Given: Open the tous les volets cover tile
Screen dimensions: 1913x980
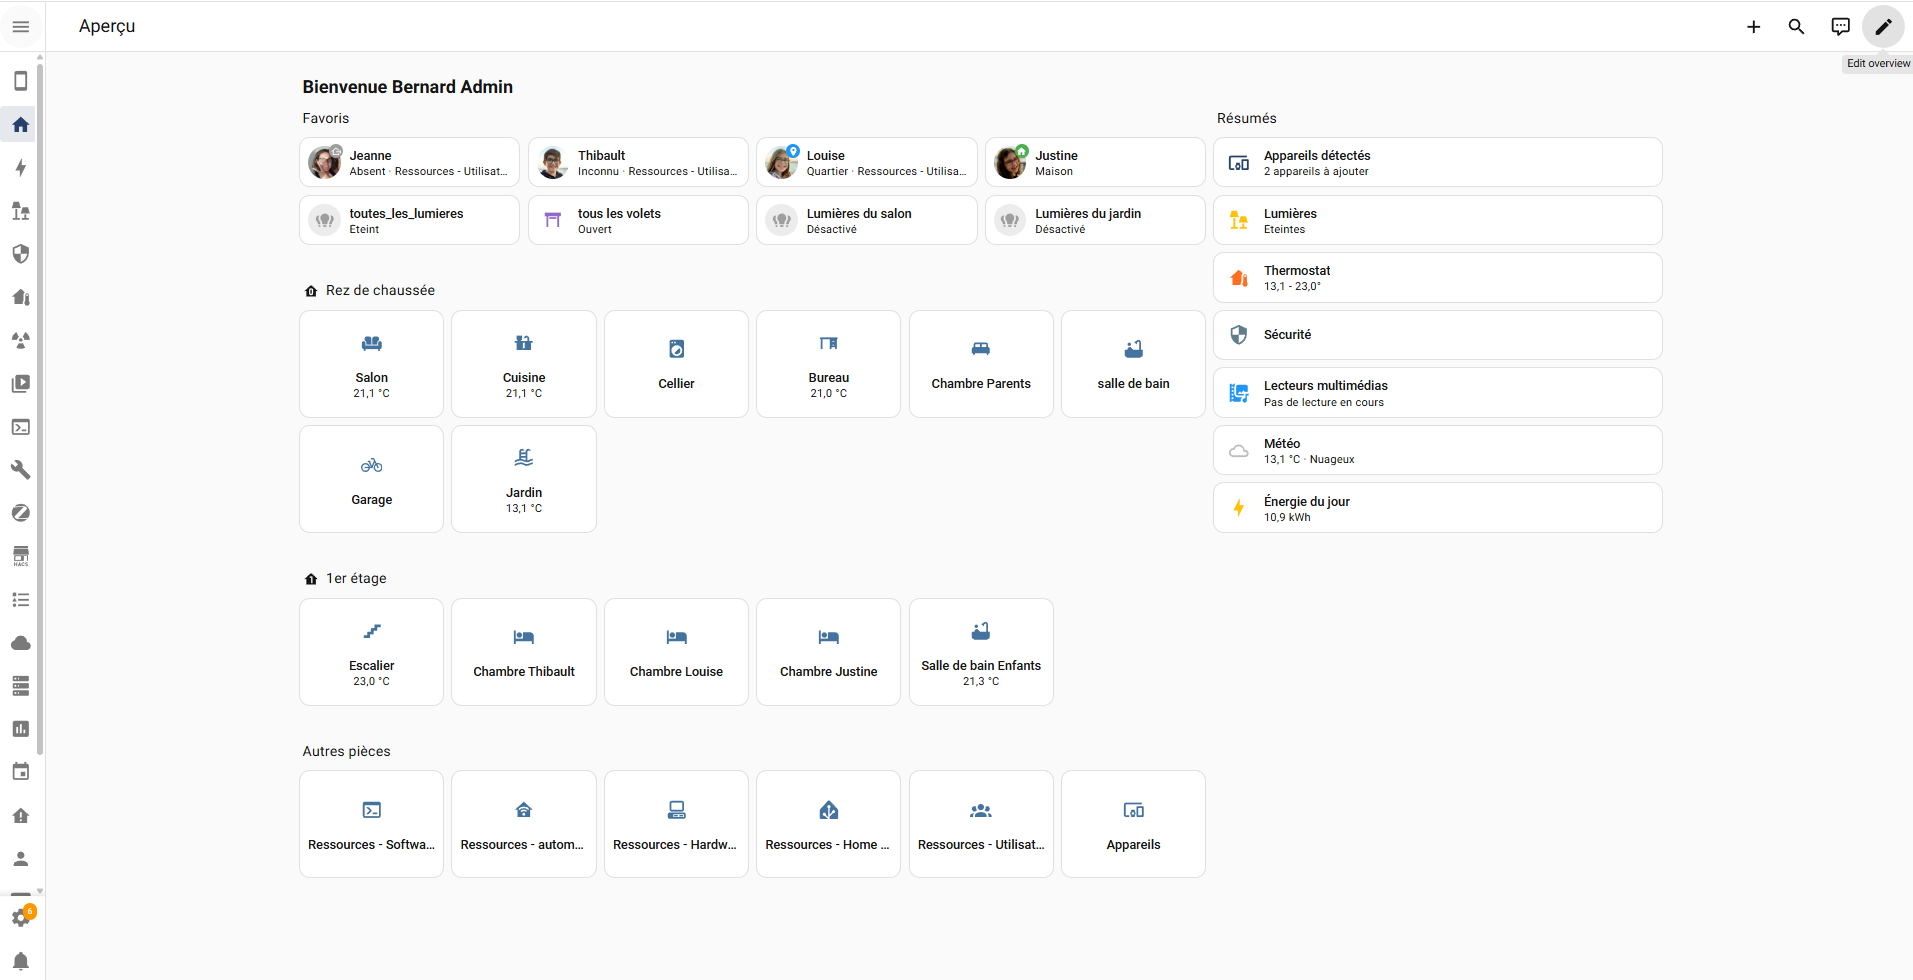Looking at the screenshot, I should pos(638,220).
